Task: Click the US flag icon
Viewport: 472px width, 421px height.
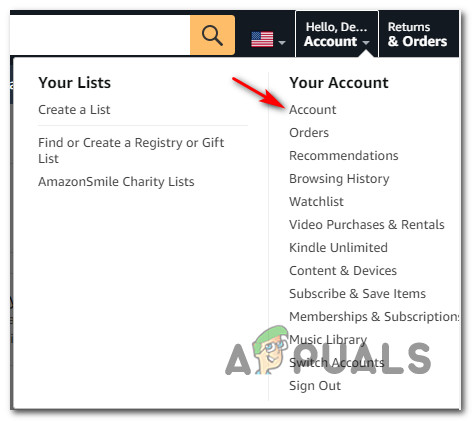Action: 262,40
